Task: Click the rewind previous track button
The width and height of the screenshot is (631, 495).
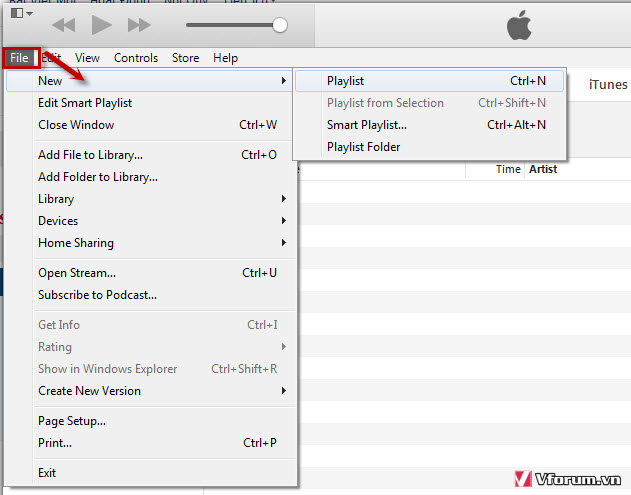Action: (x=64, y=25)
